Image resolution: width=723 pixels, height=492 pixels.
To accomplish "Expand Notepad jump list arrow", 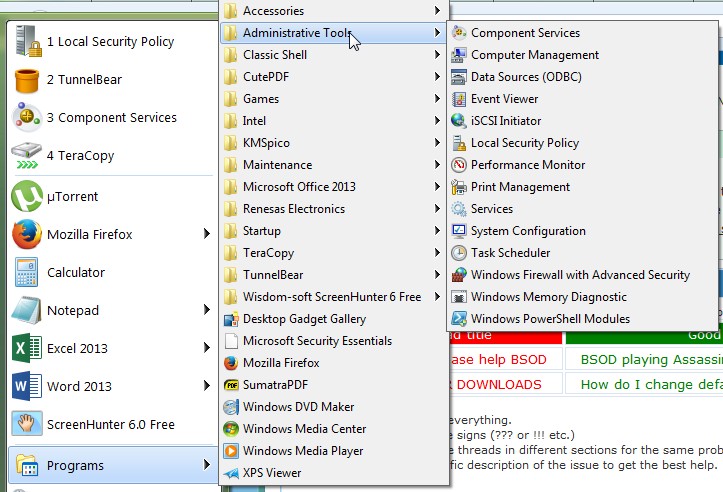I will tap(207, 310).
